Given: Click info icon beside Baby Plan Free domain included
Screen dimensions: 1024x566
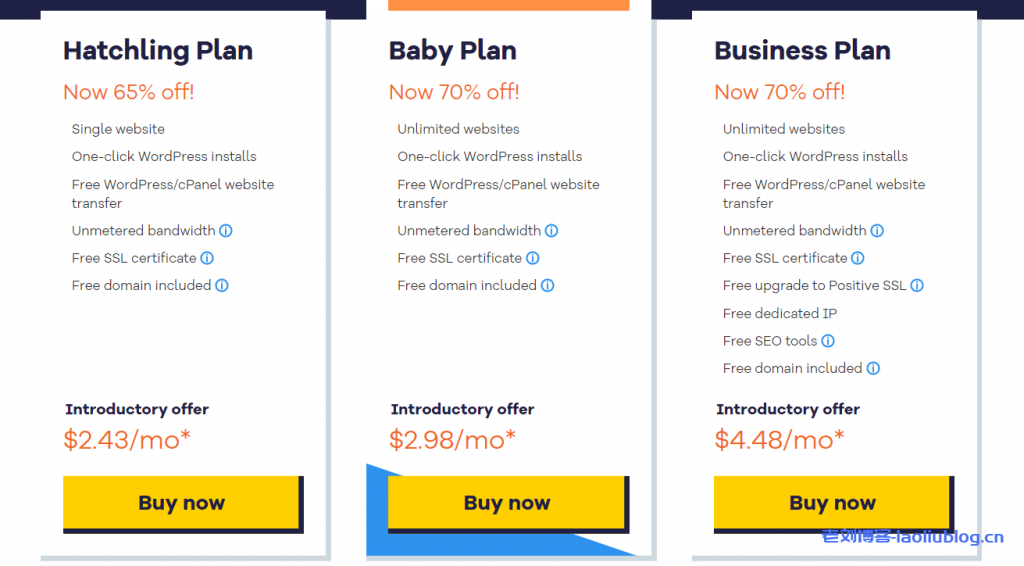Looking at the screenshot, I should pos(548,285).
